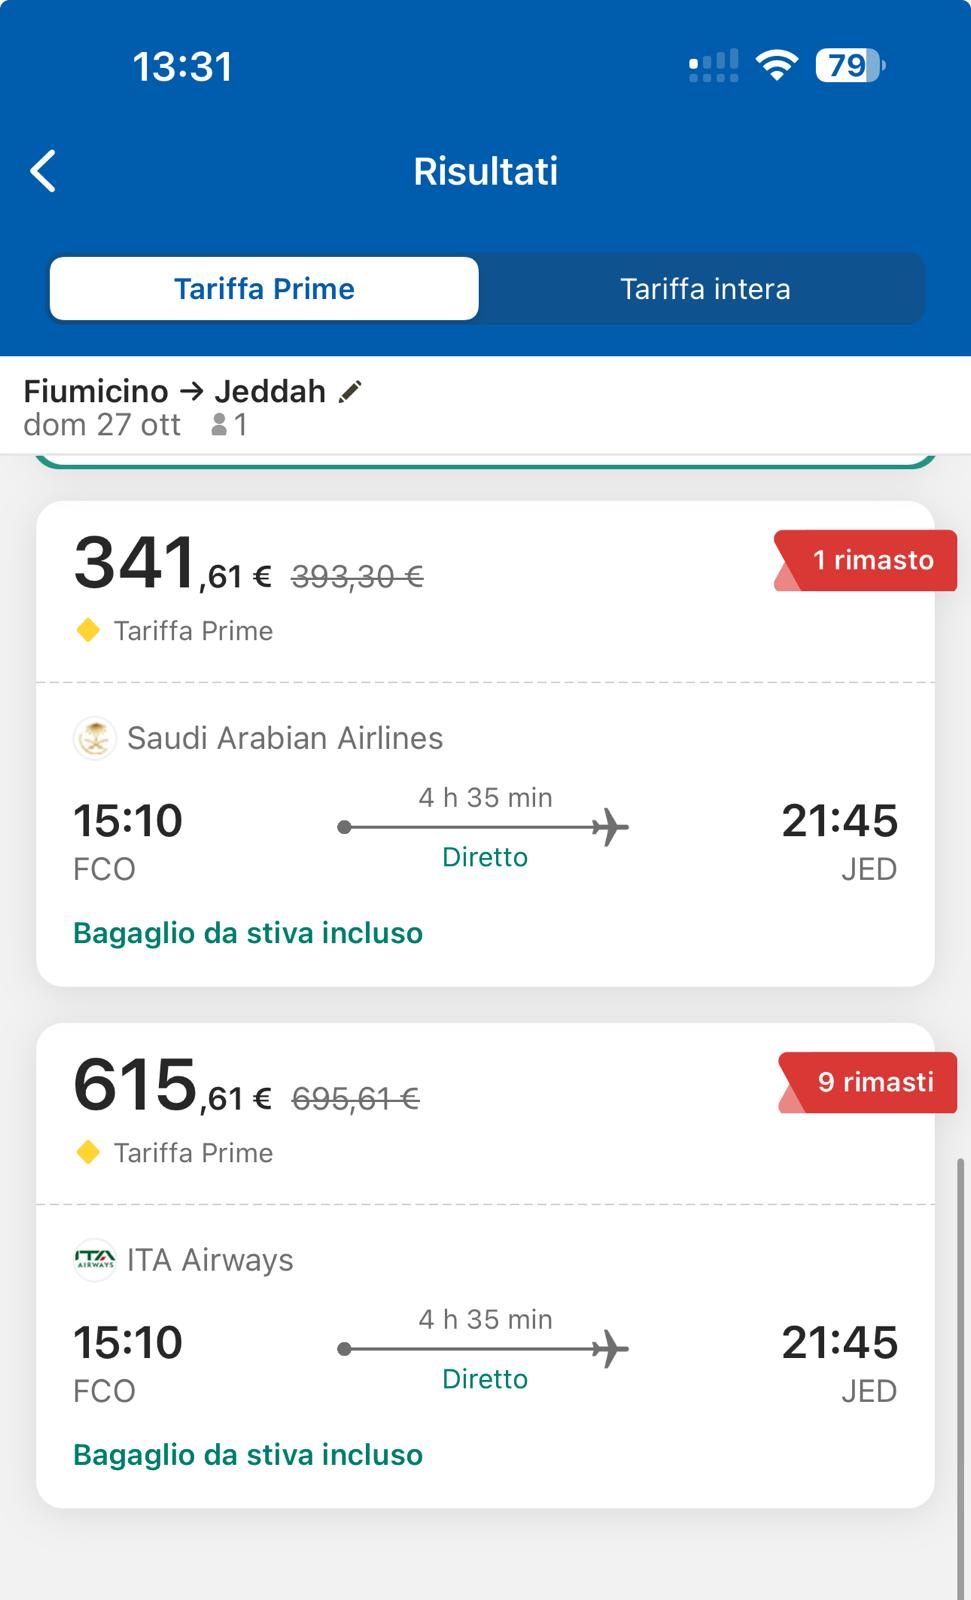Tap the passenger count icon
Screen dimensions: 971x1600
click(219, 426)
